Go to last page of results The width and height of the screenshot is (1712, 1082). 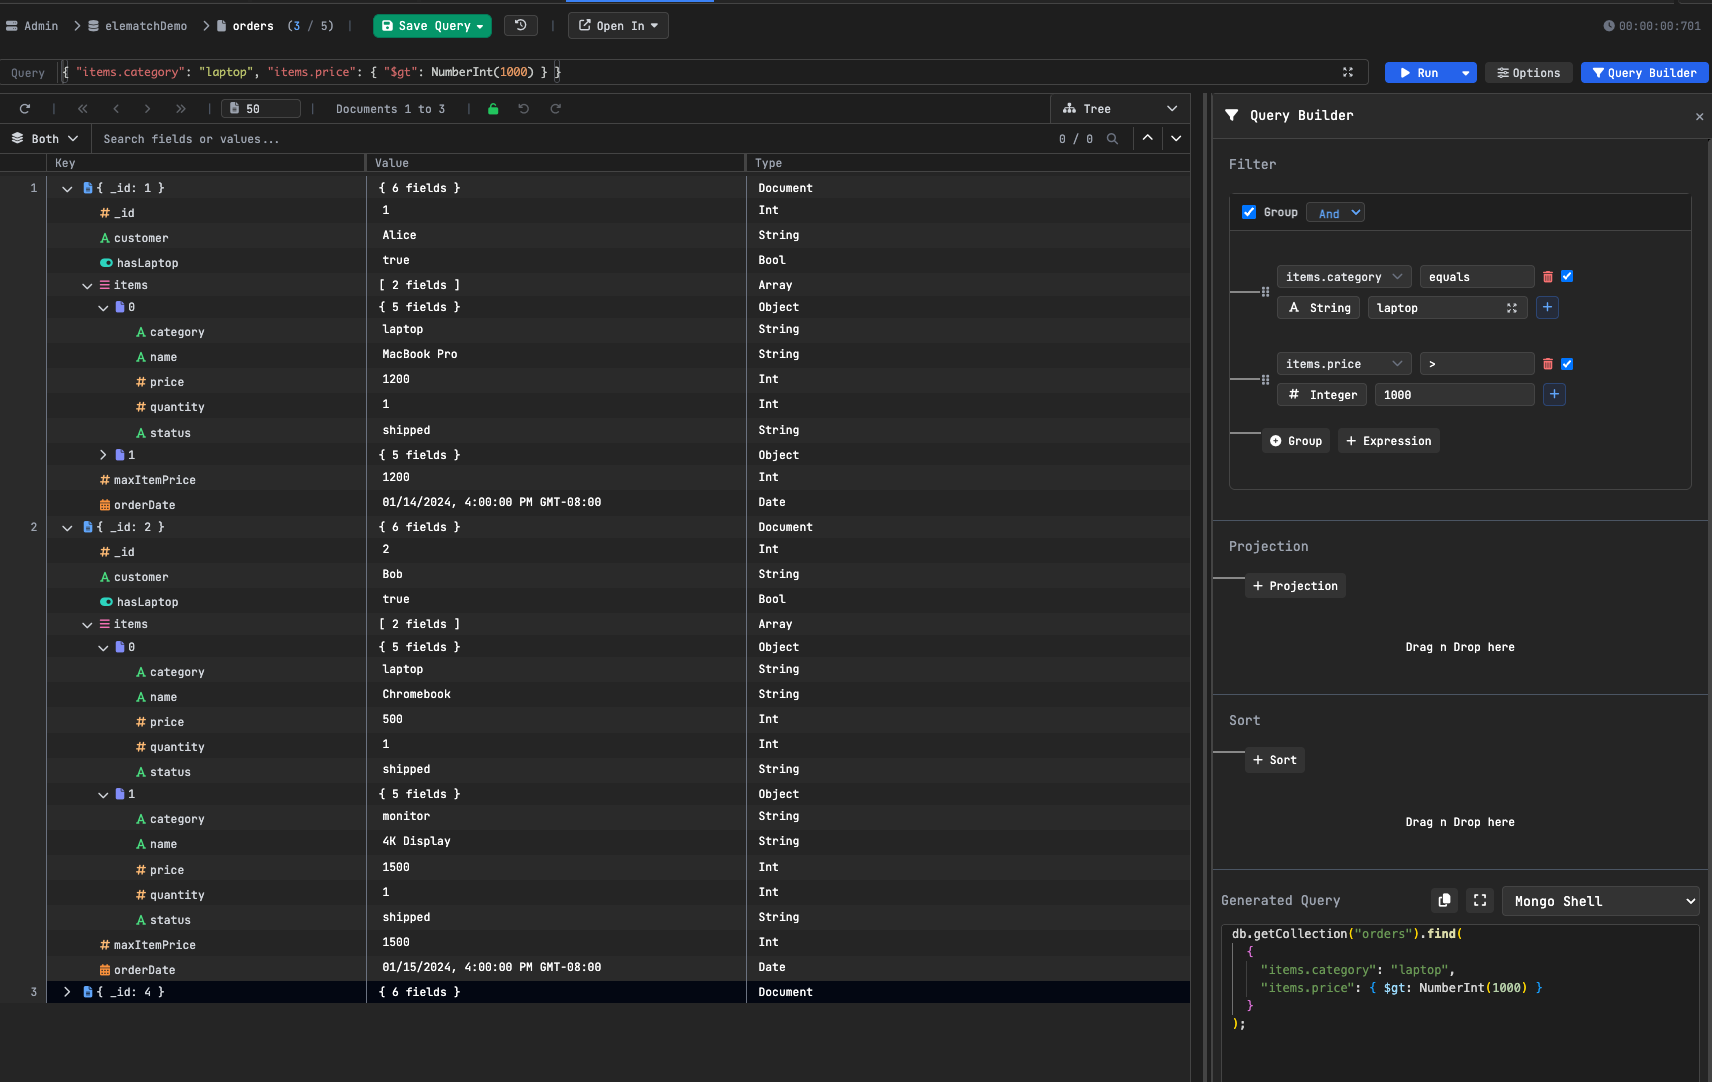pyautogui.click(x=181, y=109)
